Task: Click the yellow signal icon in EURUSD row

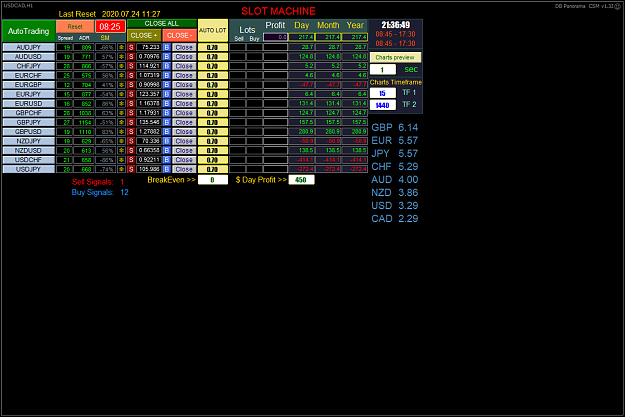Action: click(122, 103)
